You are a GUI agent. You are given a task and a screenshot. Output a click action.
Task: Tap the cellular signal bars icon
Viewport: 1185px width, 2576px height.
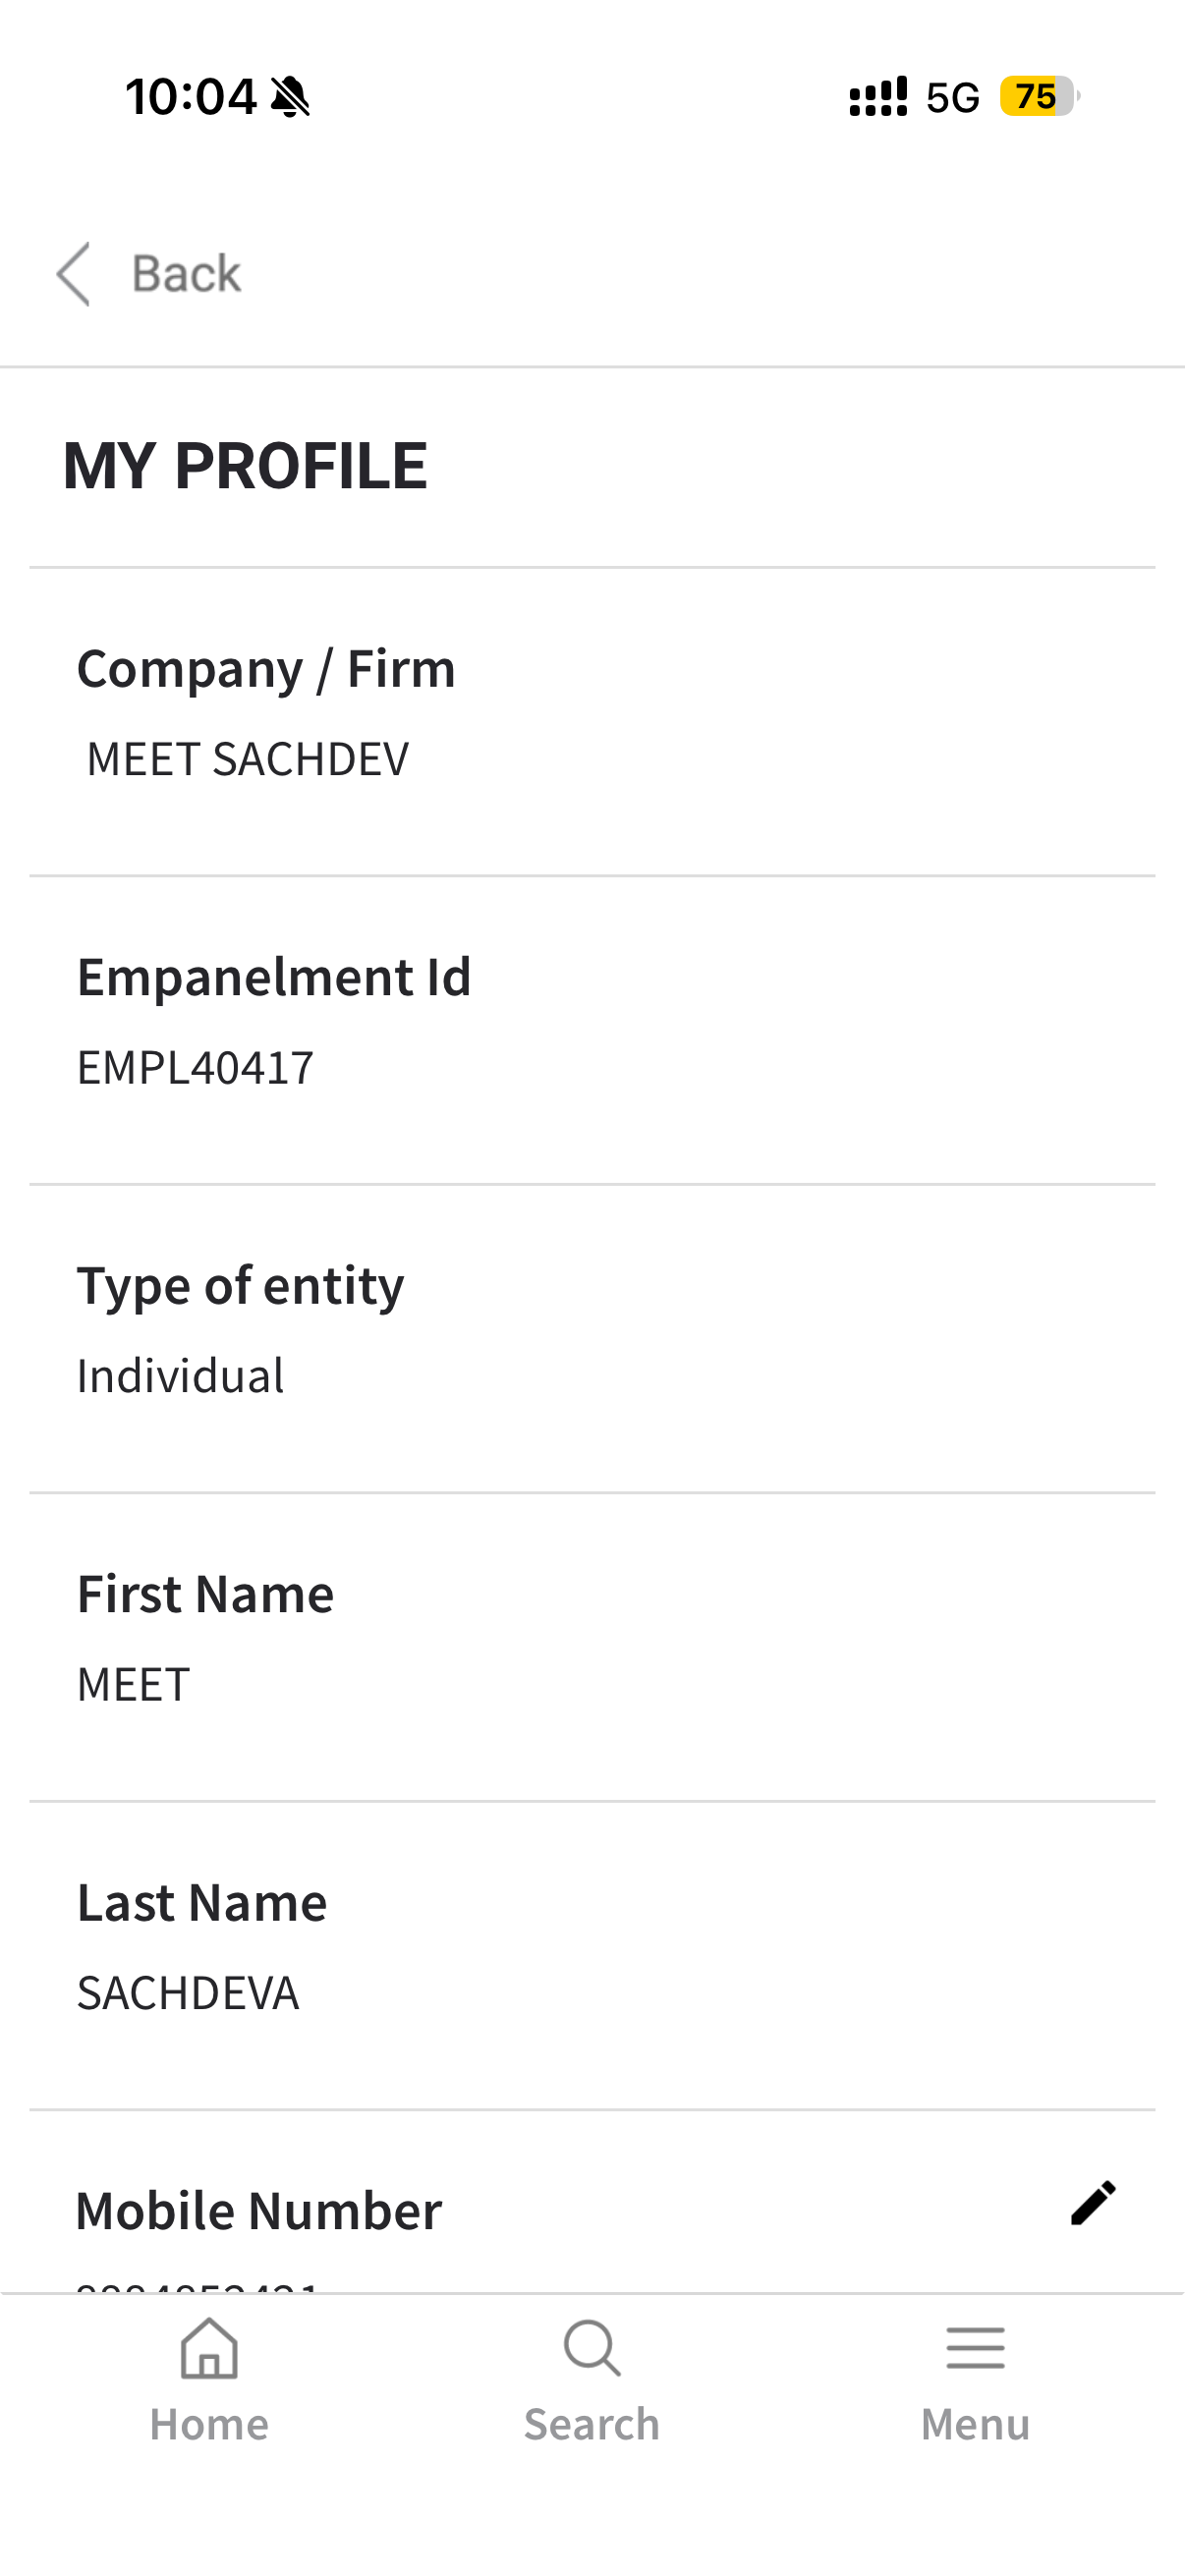pos(878,97)
